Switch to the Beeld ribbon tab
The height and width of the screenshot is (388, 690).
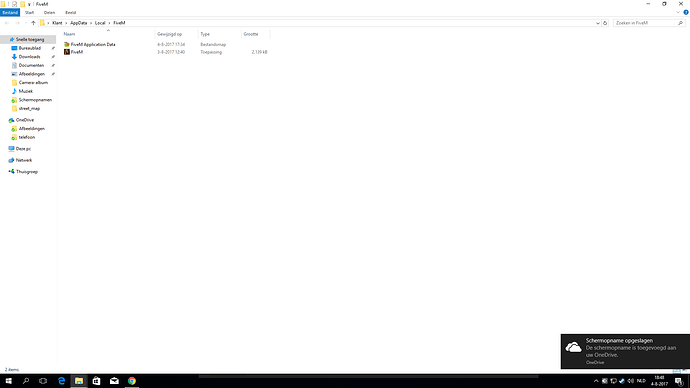tap(70, 12)
